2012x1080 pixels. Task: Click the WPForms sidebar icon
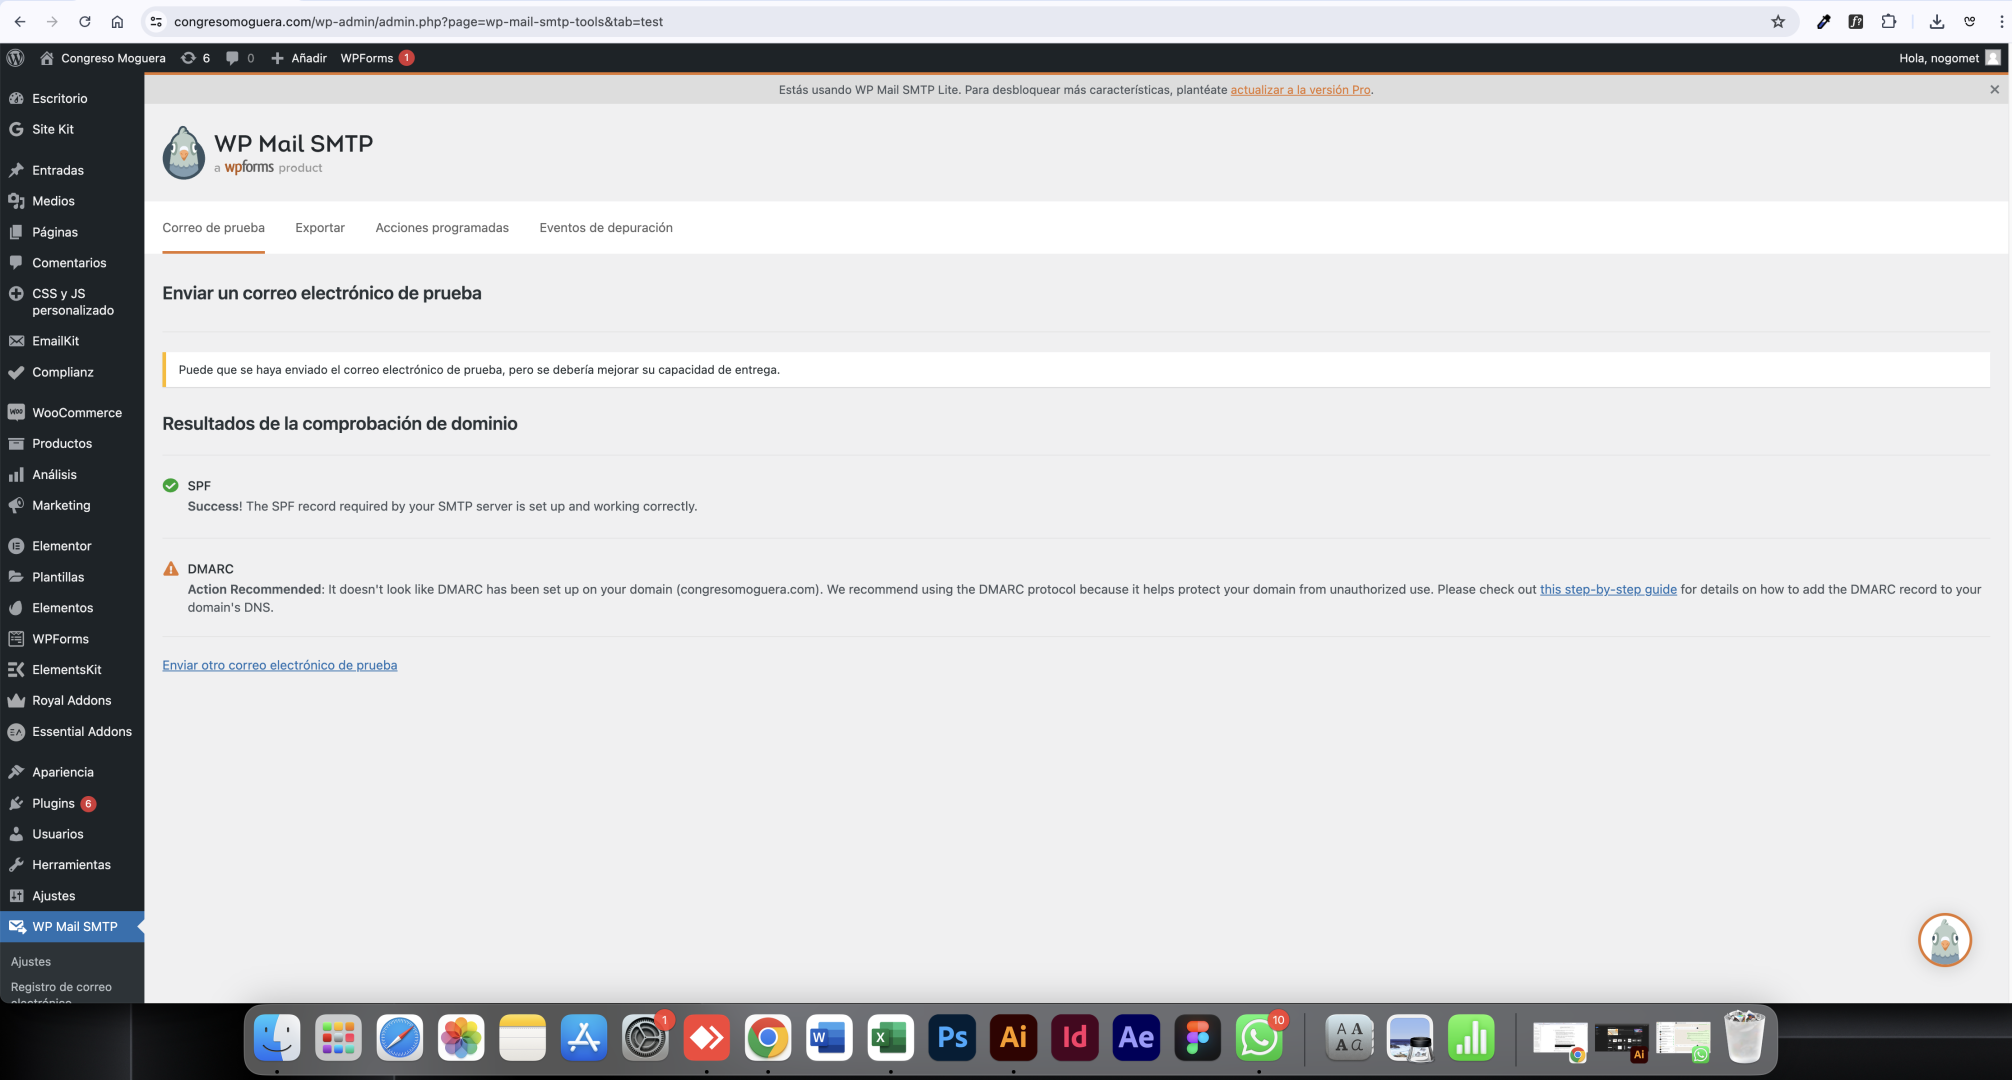pyautogui.click(x=16, y=639)
